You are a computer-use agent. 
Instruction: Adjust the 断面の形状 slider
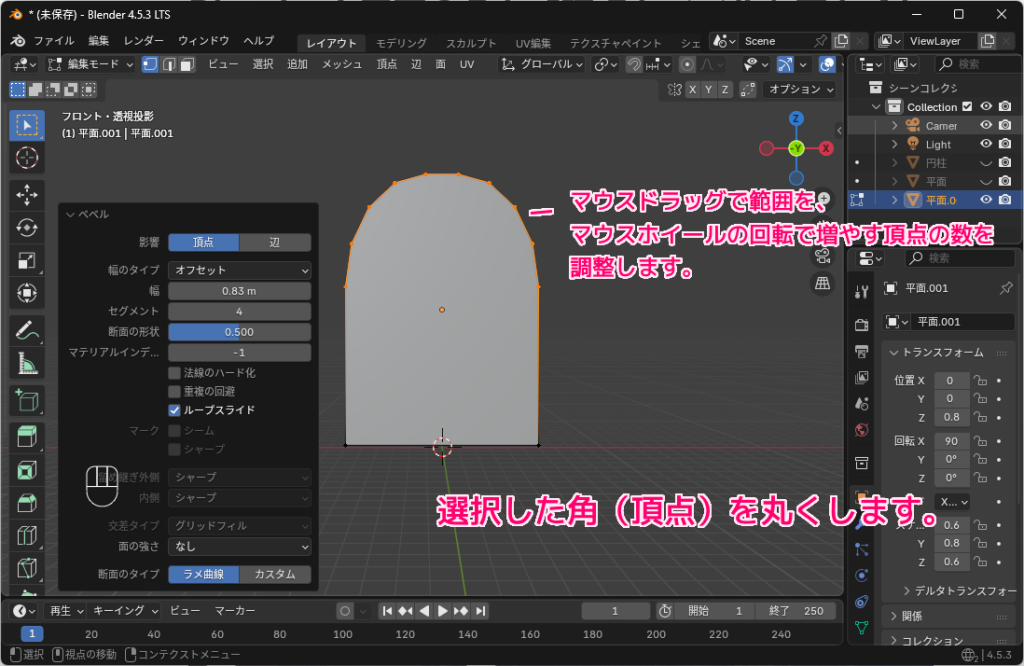coord(240,331)
